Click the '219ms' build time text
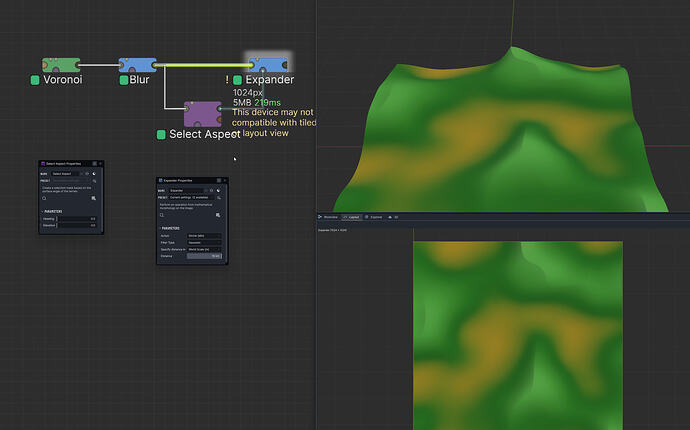This screenshot has height=430, width=690. coord(268,103)
